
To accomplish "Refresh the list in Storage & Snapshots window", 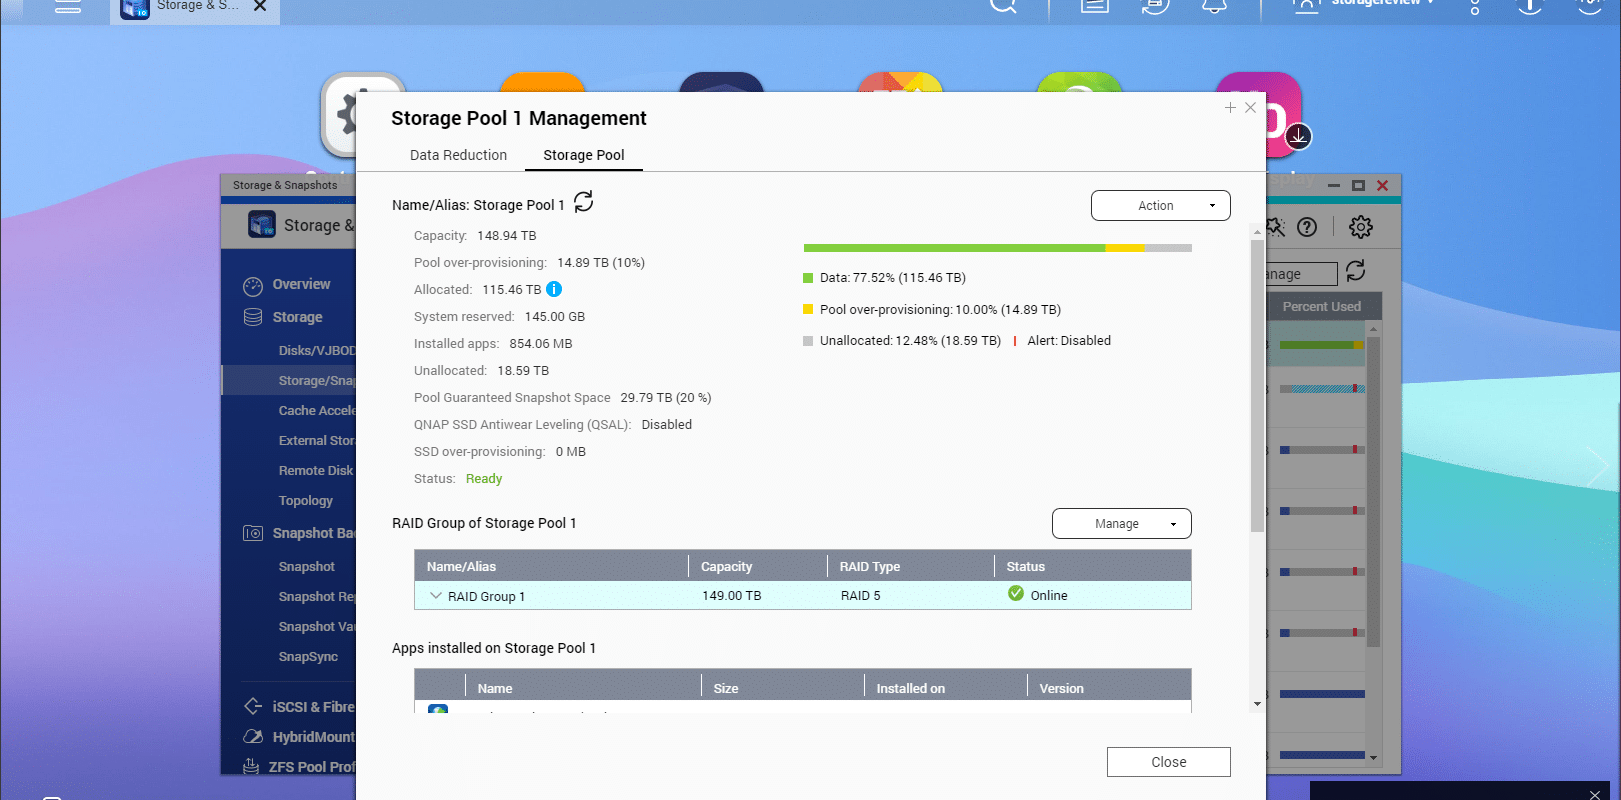I will [1355, 271].
